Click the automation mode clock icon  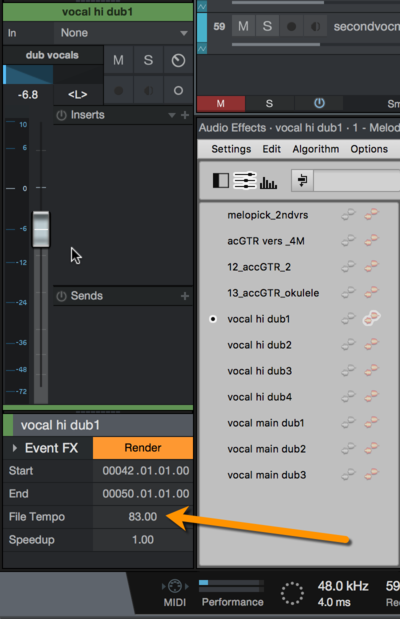pyautogui.click(x=178, y=60)
